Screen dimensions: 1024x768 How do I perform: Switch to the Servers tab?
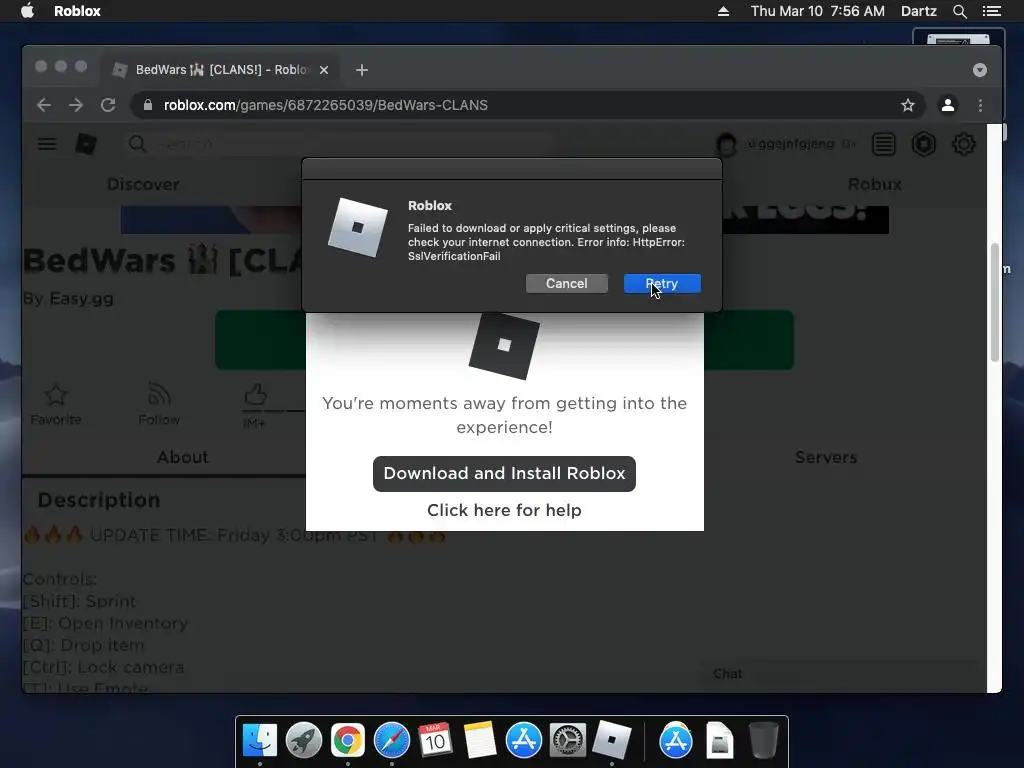825,457
